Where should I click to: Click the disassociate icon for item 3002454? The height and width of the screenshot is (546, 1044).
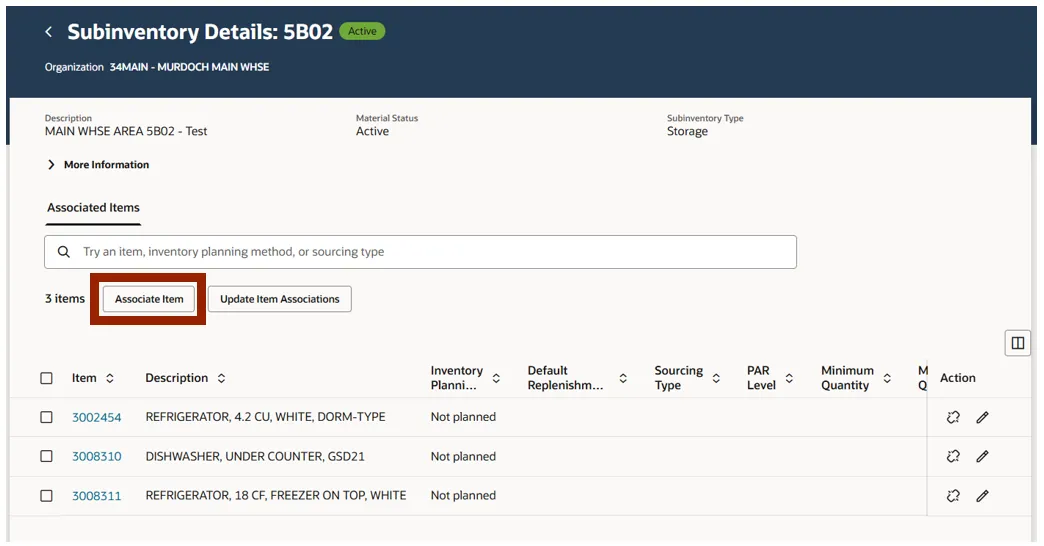(953, 417)
